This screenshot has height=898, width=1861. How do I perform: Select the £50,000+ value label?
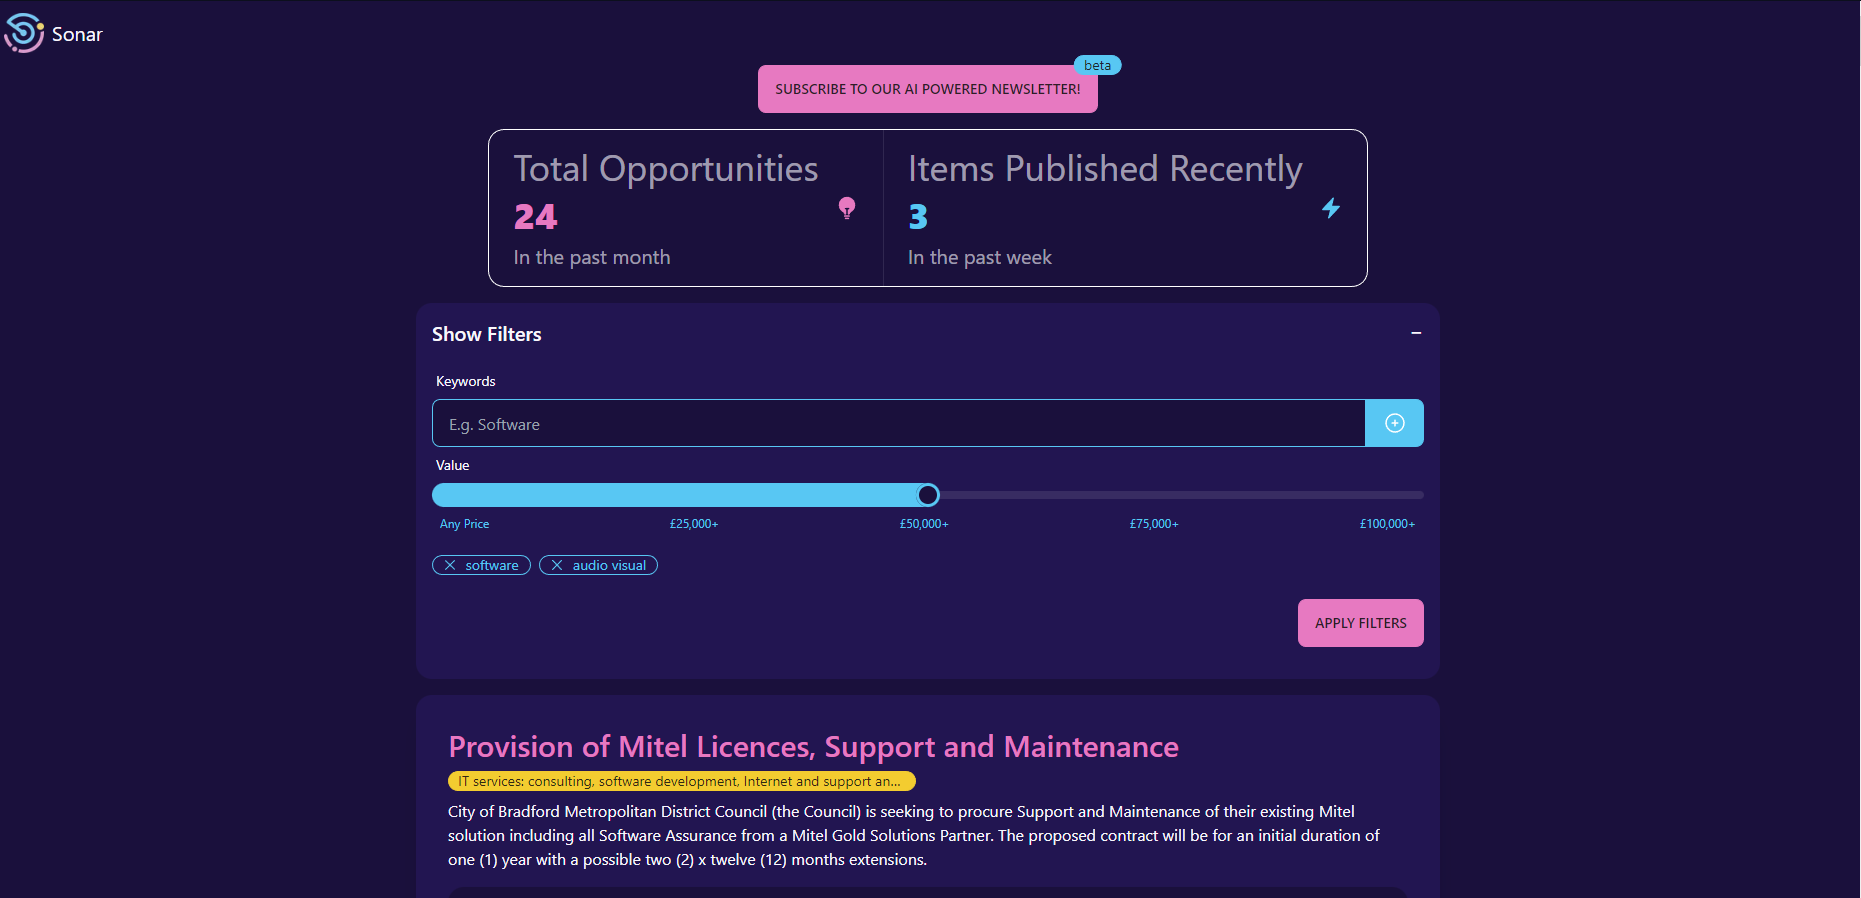coord(924,524)
